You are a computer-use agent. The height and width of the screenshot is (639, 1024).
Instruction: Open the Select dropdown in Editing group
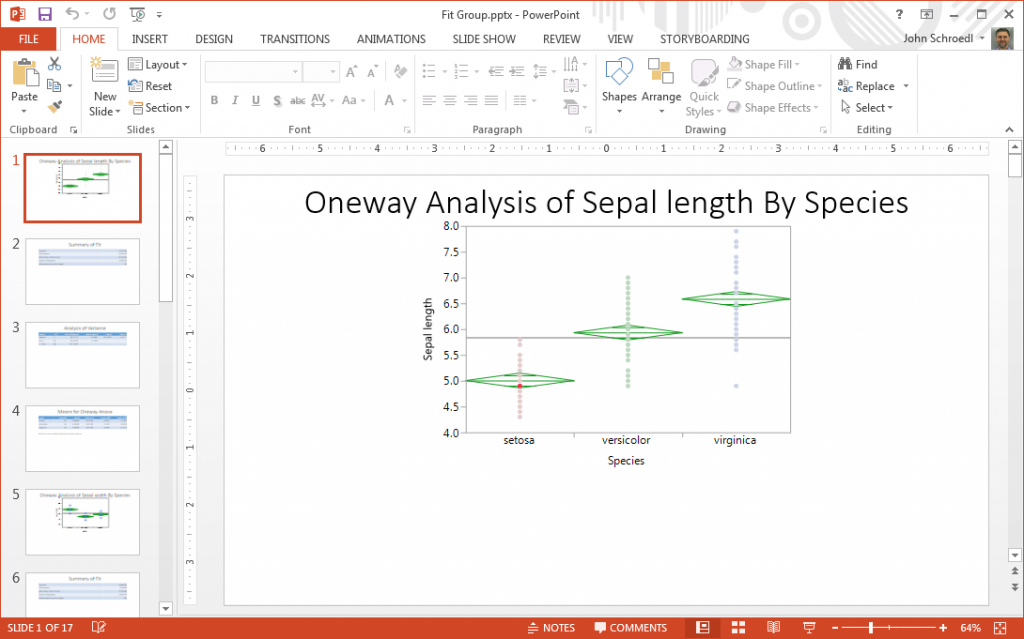click(x=866, y=108)
